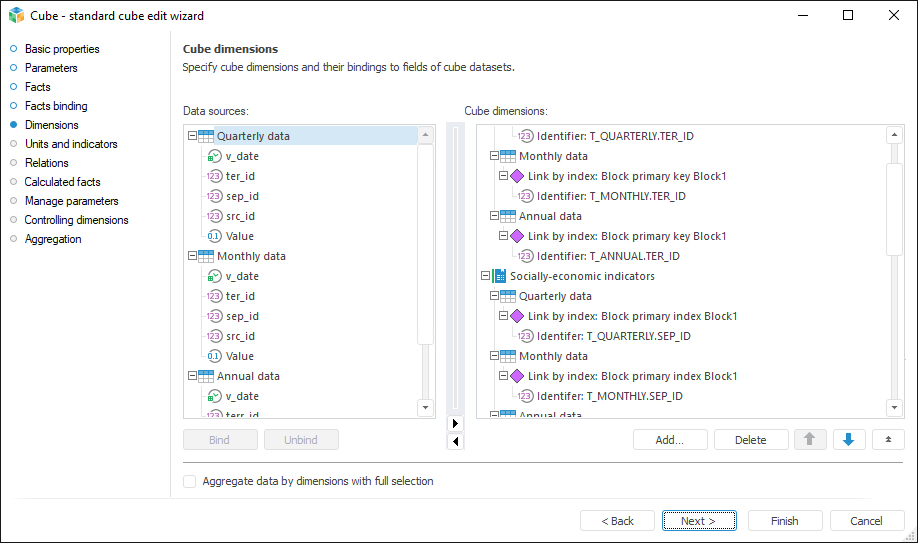The width and height of the screenshot is (918, 543).
Task: Collapse the Socially-economic indicators dimension node
Action: [485, 276]
